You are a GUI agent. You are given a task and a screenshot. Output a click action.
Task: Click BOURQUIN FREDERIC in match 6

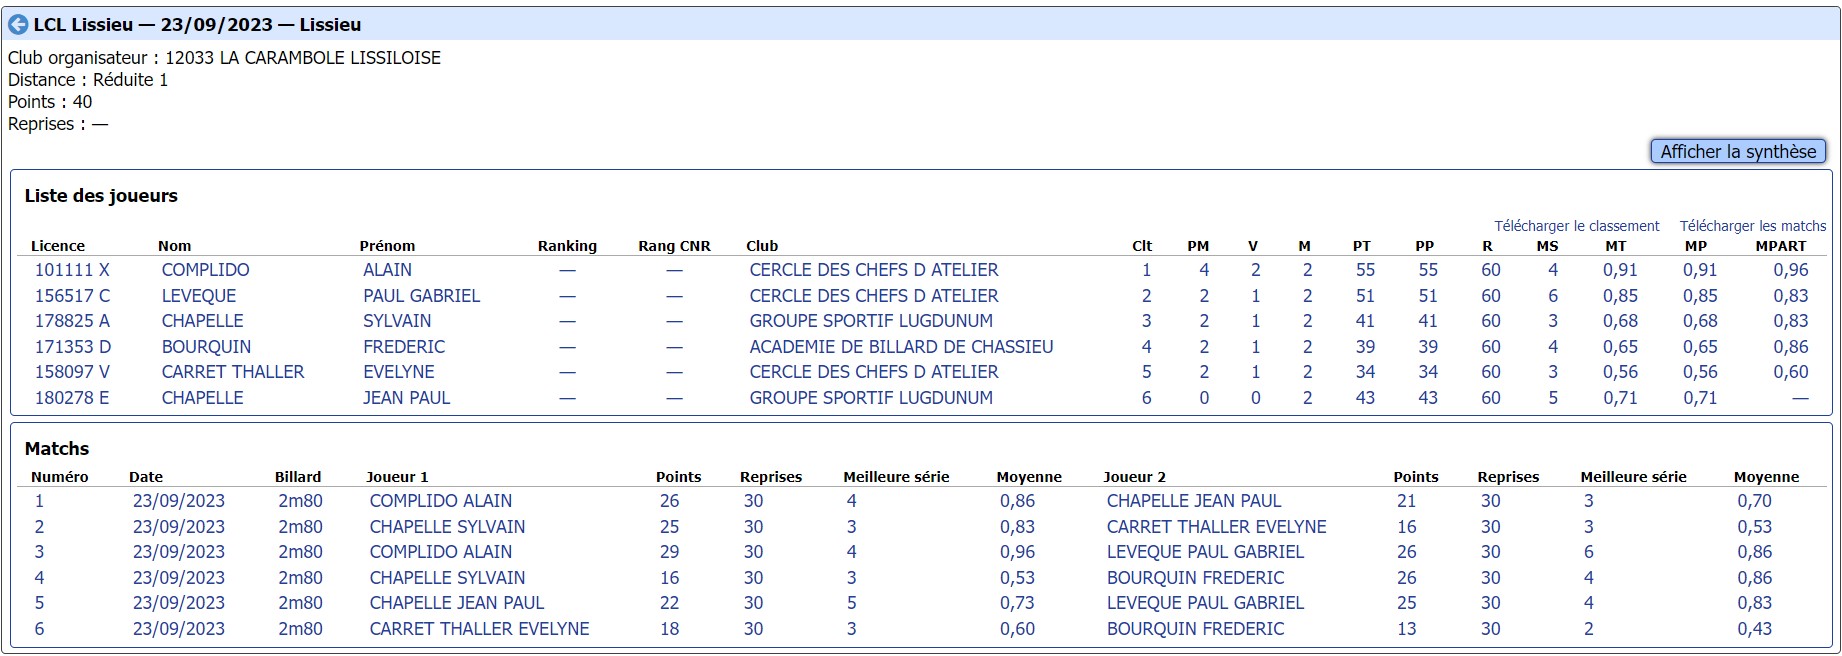pos(1195,629)
